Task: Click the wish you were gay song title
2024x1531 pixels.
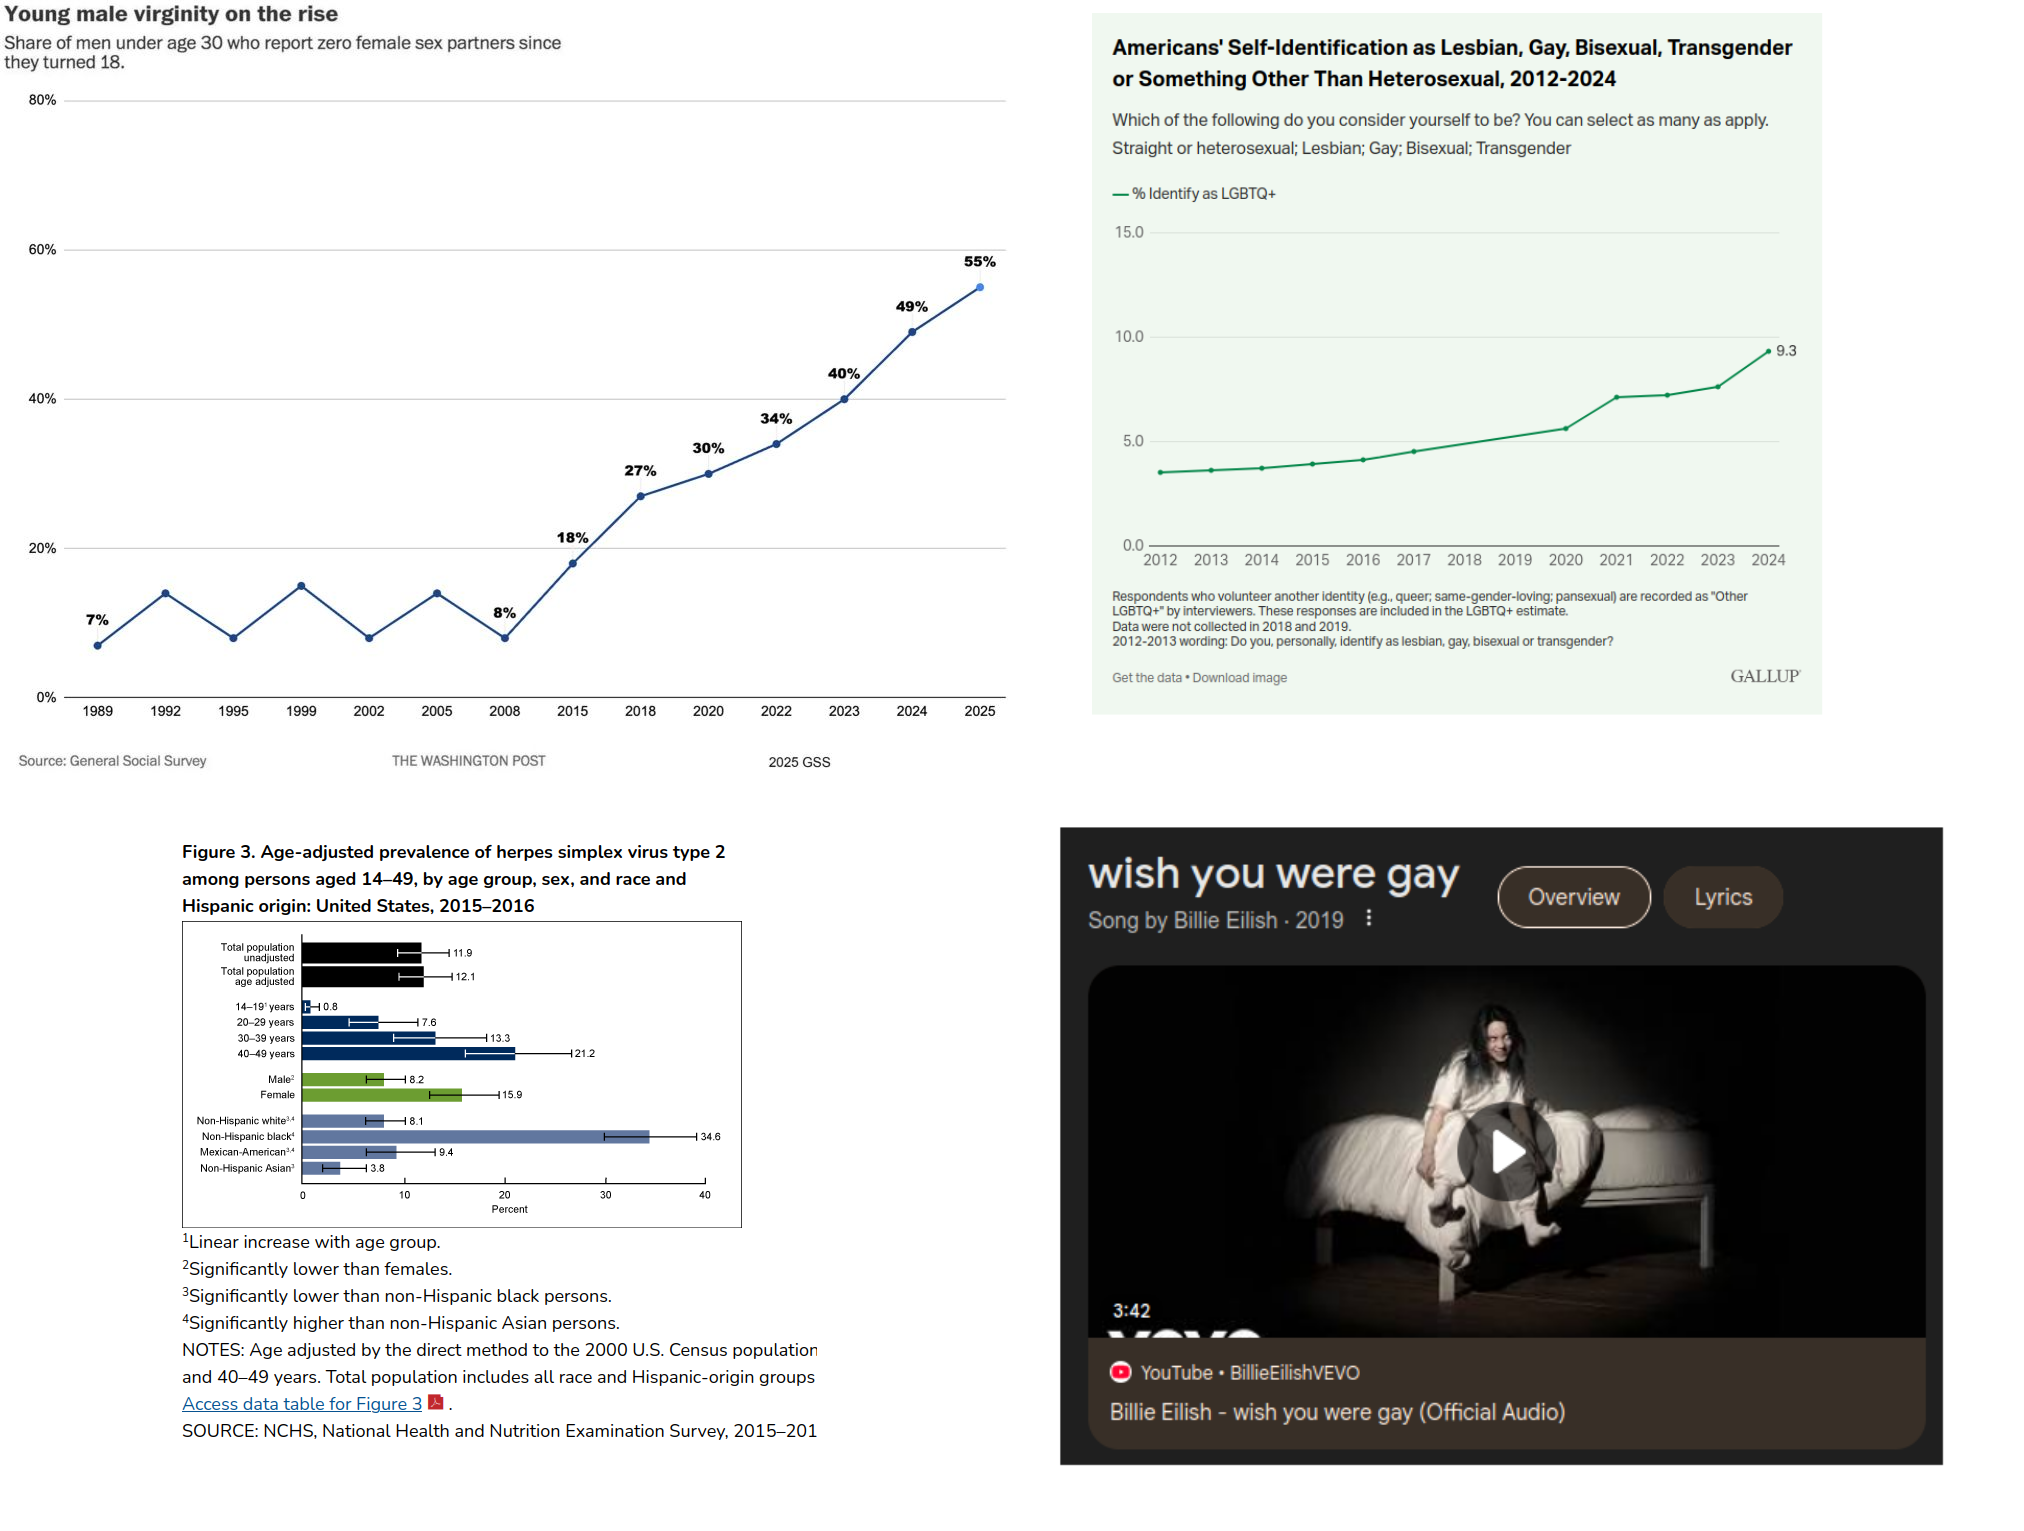Action: point(1273,875)
